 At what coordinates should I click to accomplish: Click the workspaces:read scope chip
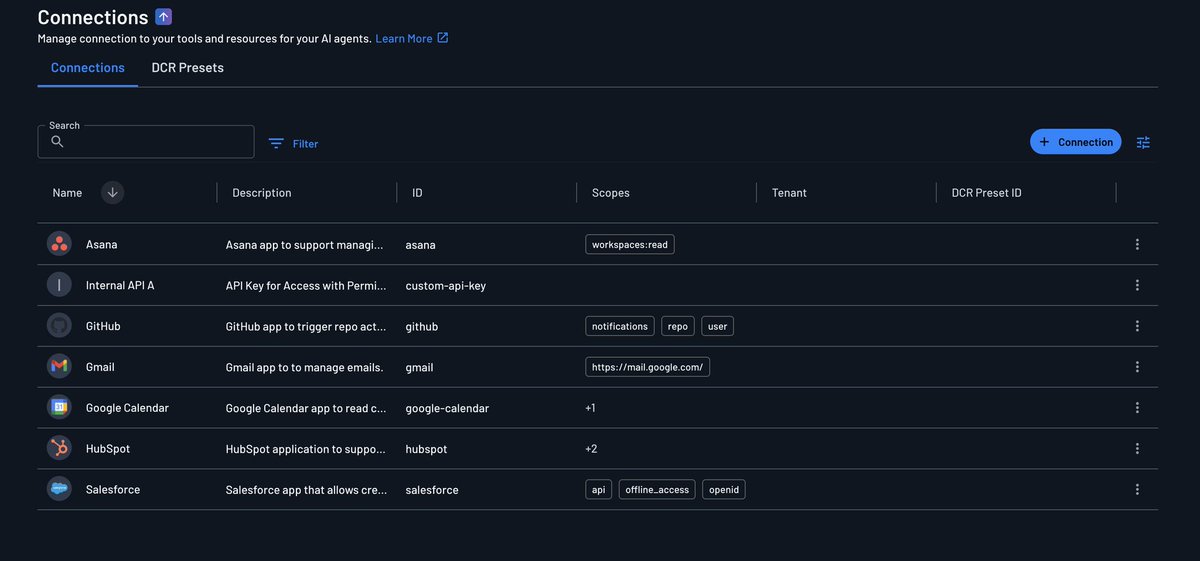[630, 244]
